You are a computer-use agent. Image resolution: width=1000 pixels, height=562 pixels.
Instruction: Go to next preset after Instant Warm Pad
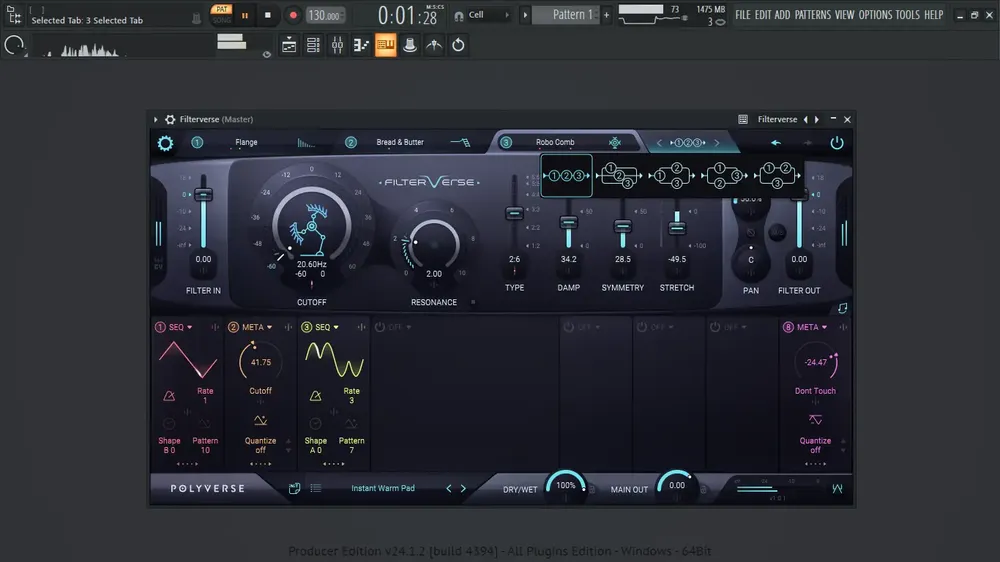coord(464,489)
